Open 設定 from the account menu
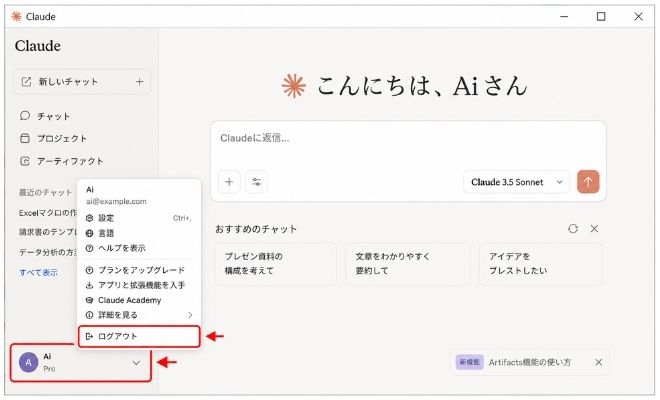This screenshot has width=660, height=400. point(139,218)
